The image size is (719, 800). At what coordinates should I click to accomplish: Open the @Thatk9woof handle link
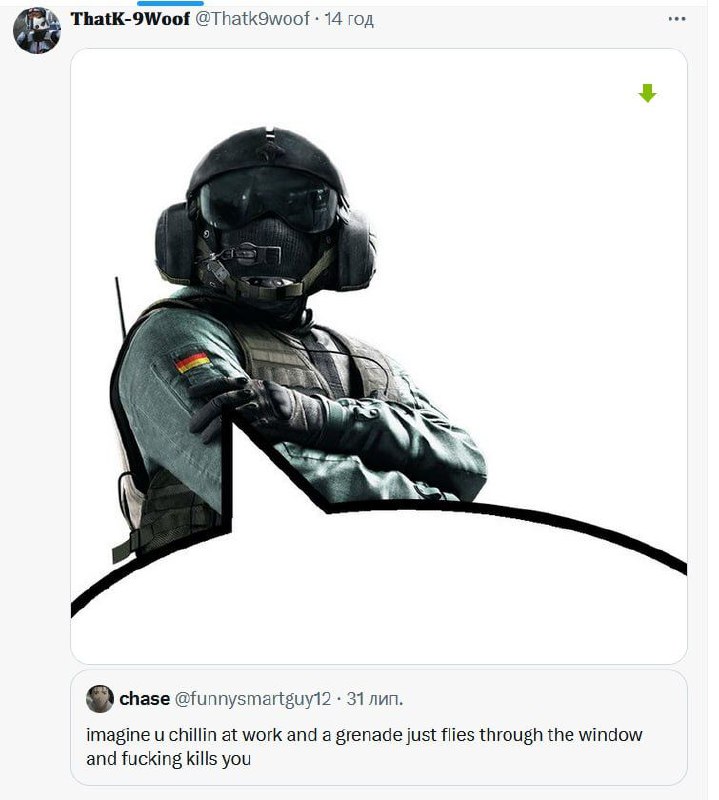[253, 19]
